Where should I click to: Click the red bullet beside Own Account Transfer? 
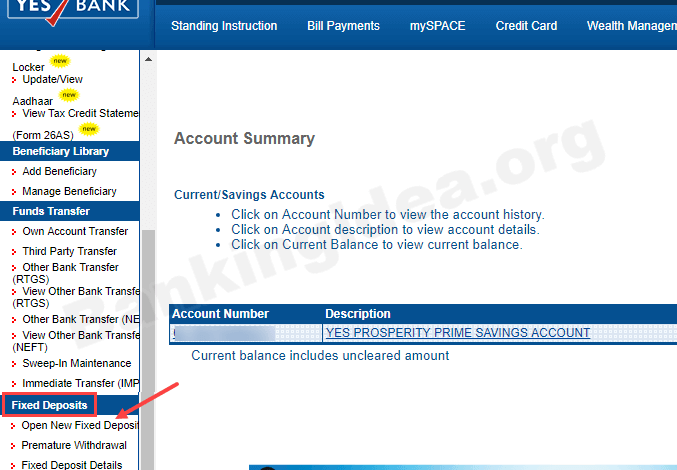[x=14, y=232]
